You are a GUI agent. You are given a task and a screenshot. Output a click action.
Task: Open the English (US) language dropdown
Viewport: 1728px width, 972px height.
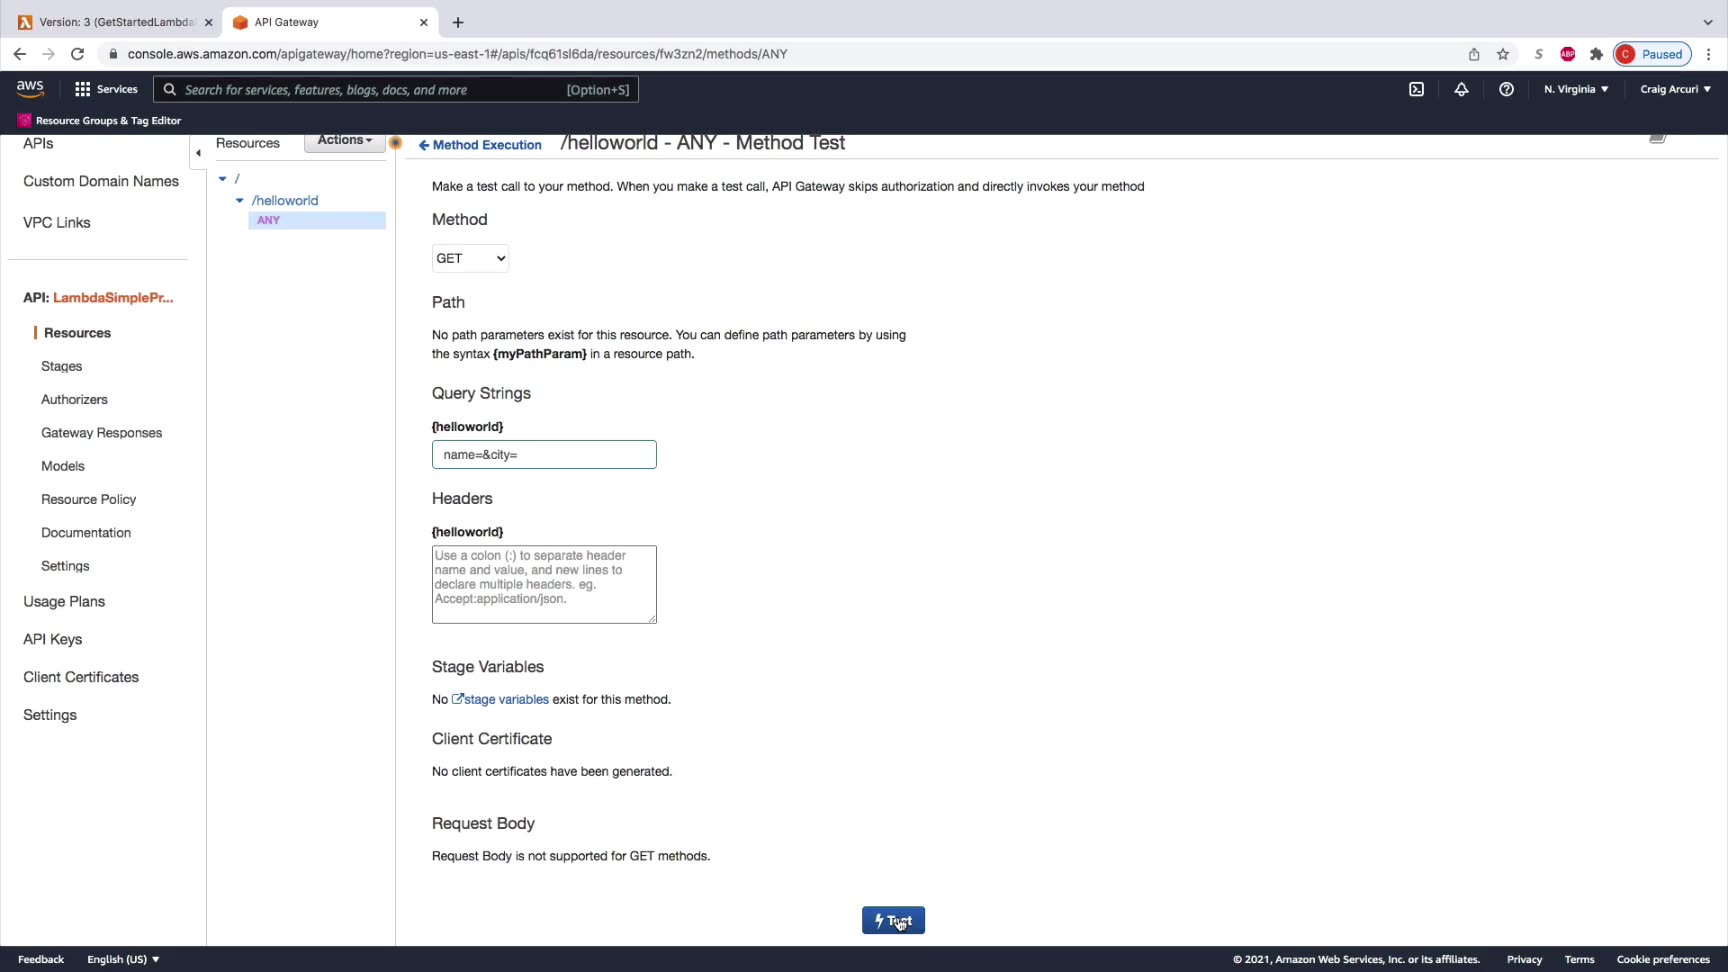[x=123, y=959]
